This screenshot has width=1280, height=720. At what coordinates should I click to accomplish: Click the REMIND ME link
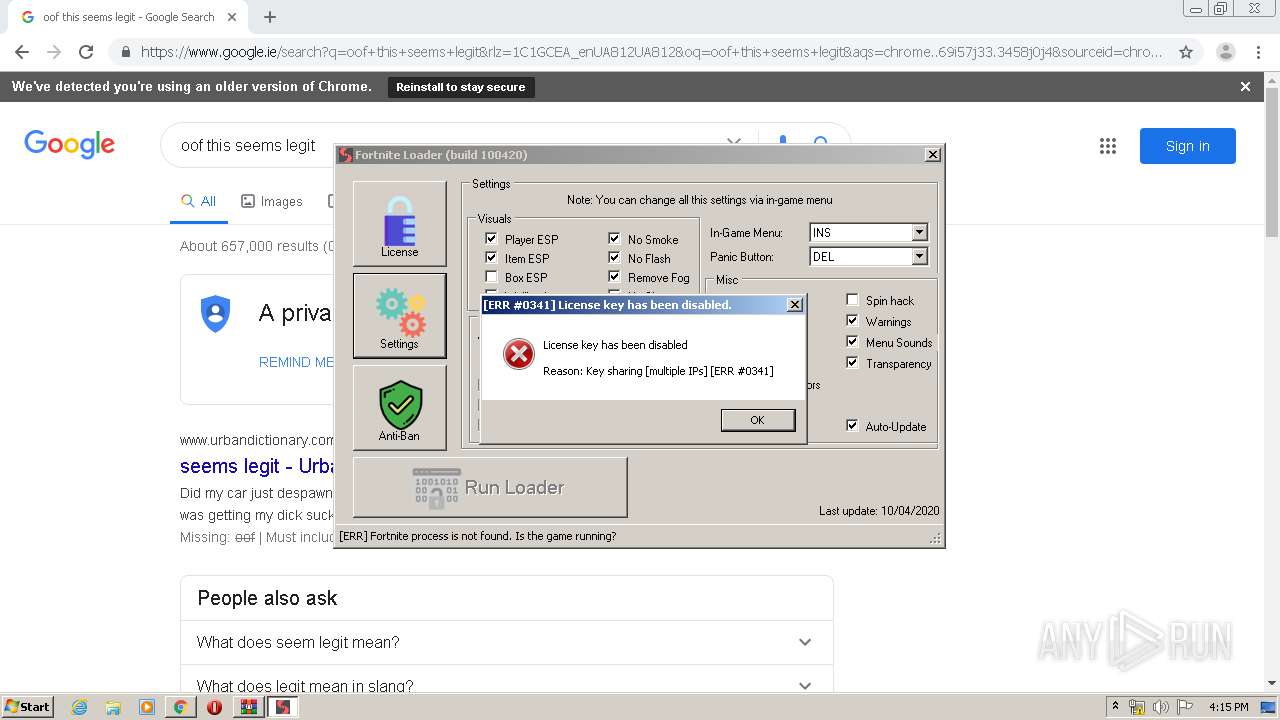click(x=296, y=362)
